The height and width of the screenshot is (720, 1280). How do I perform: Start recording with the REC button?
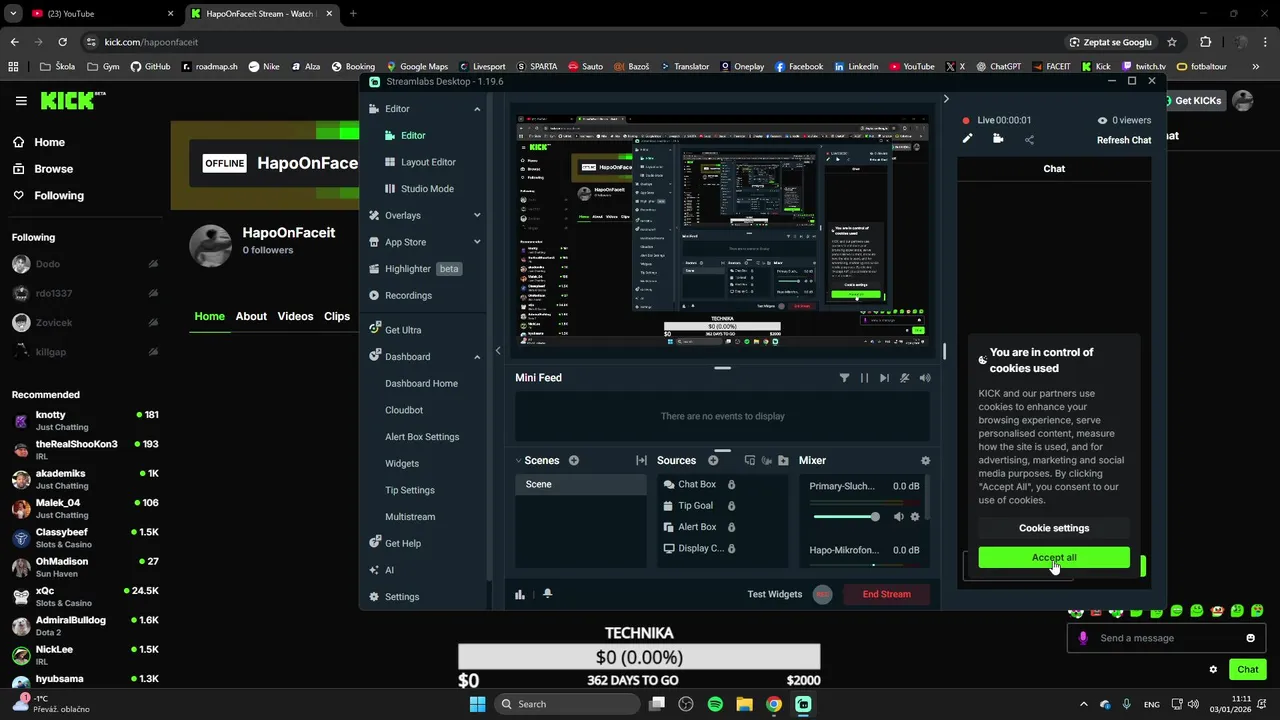click(x=822, y=594)
